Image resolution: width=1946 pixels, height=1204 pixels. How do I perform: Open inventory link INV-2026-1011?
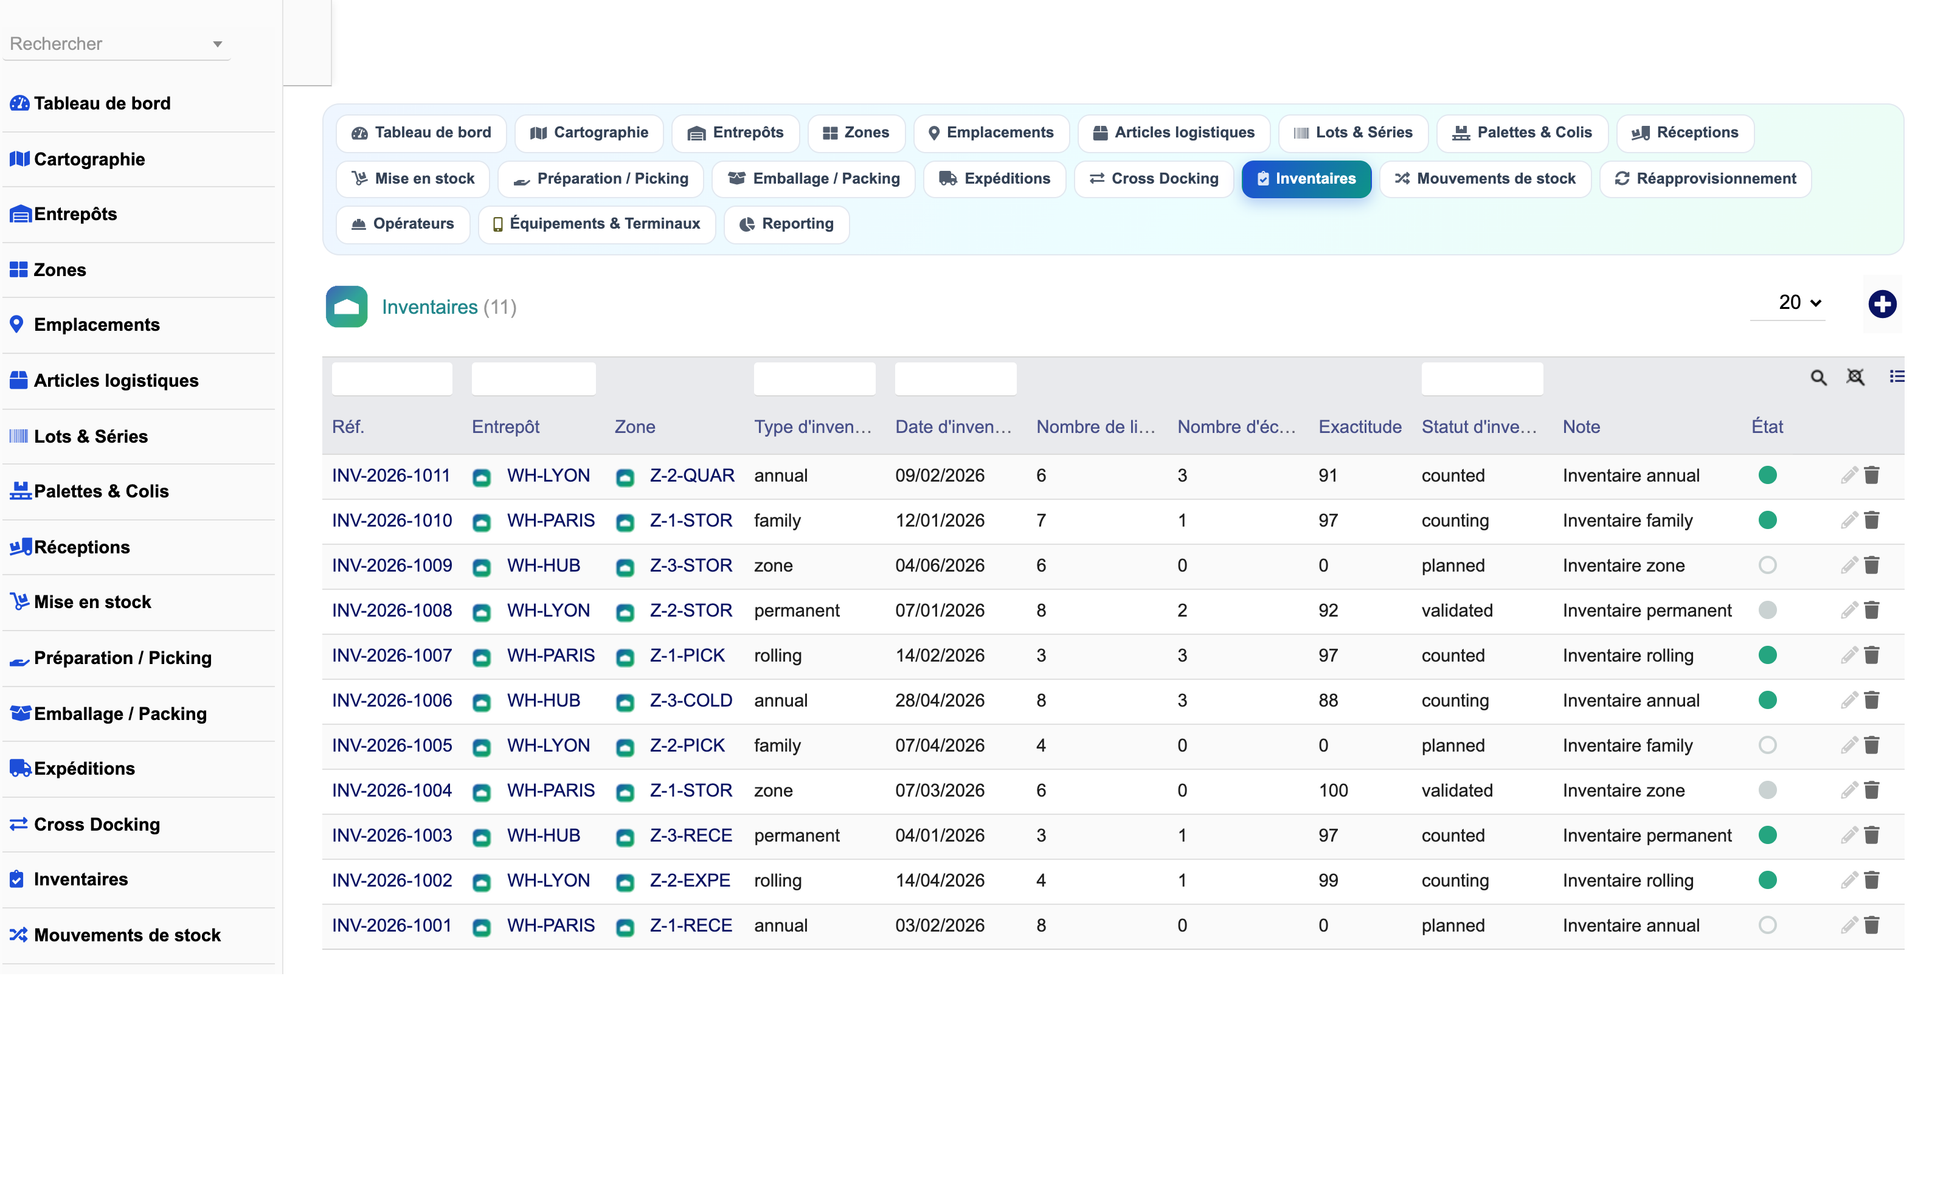pos(391,475)
